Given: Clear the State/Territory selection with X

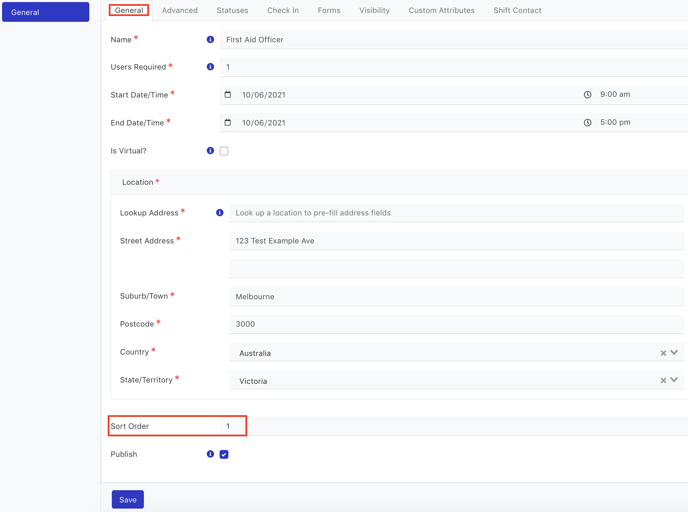Looking at the screenshot, I should tap(663, 380).
